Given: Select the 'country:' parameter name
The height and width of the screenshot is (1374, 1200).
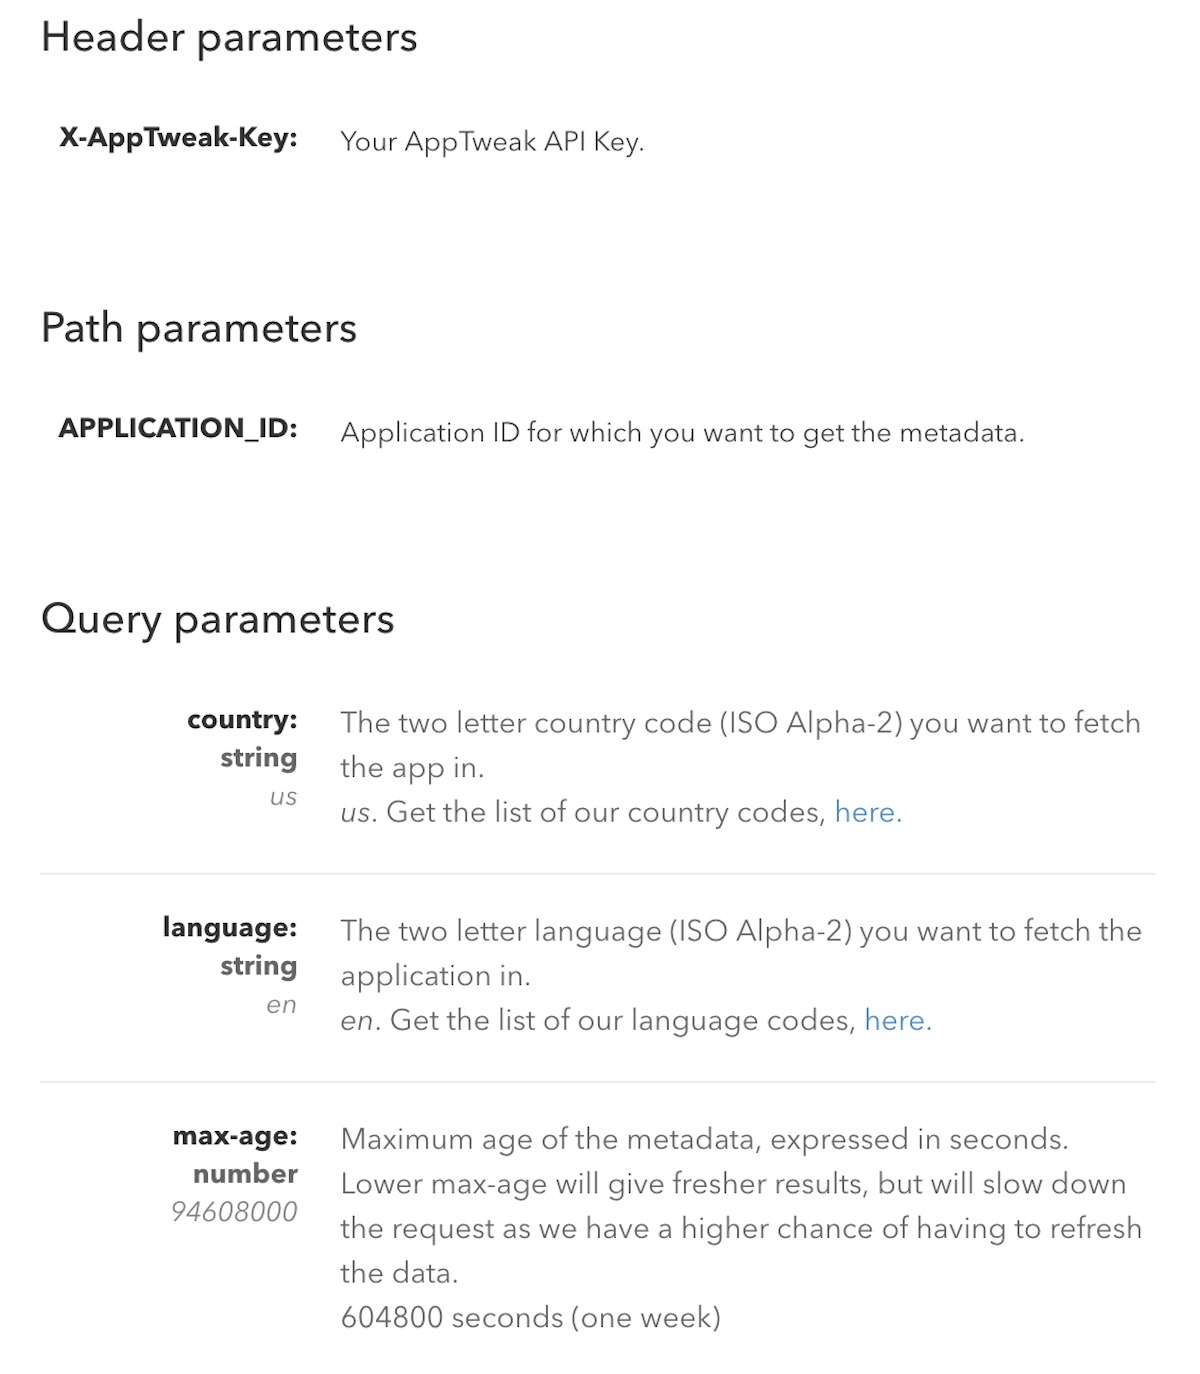Looking at the screenshot, I should (x=242, y=720).
